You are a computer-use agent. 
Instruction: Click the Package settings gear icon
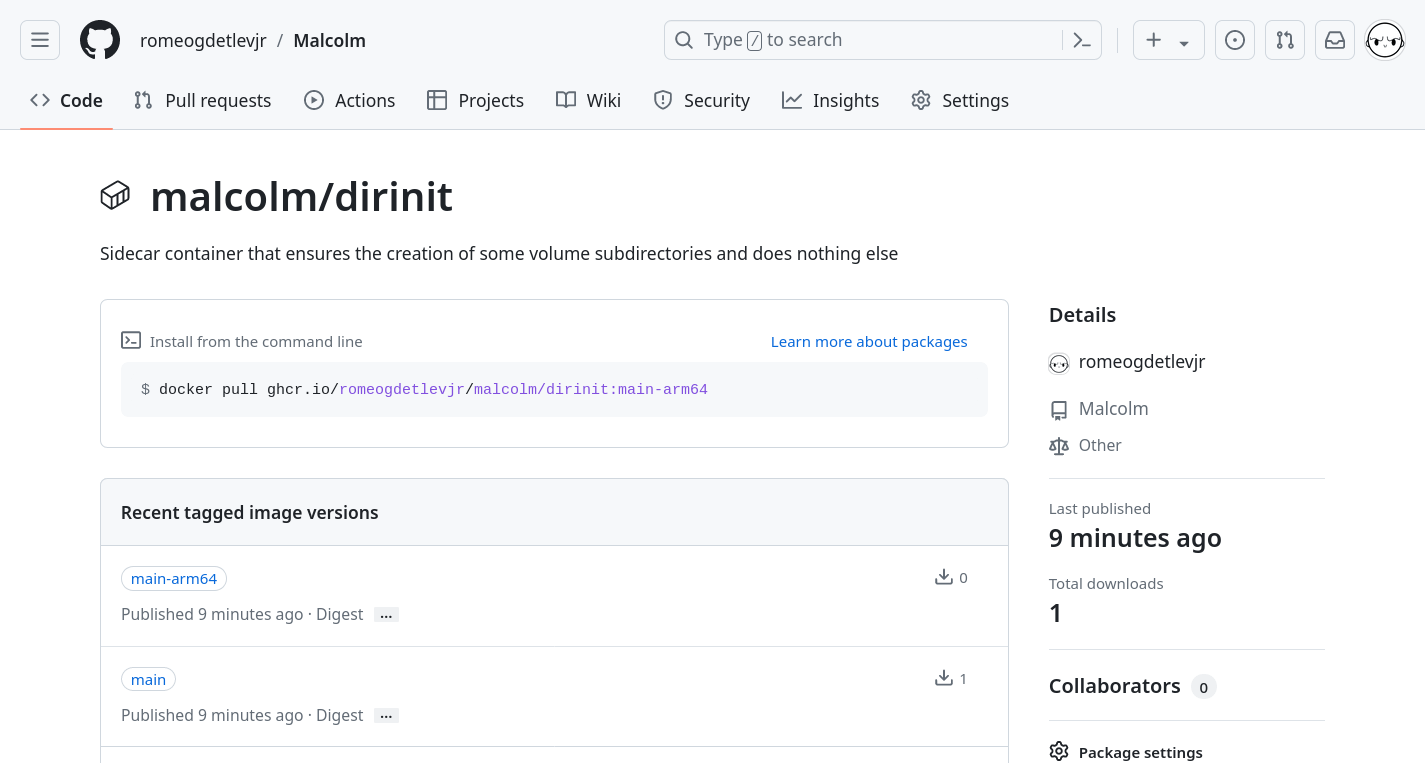click(1059, 752)
